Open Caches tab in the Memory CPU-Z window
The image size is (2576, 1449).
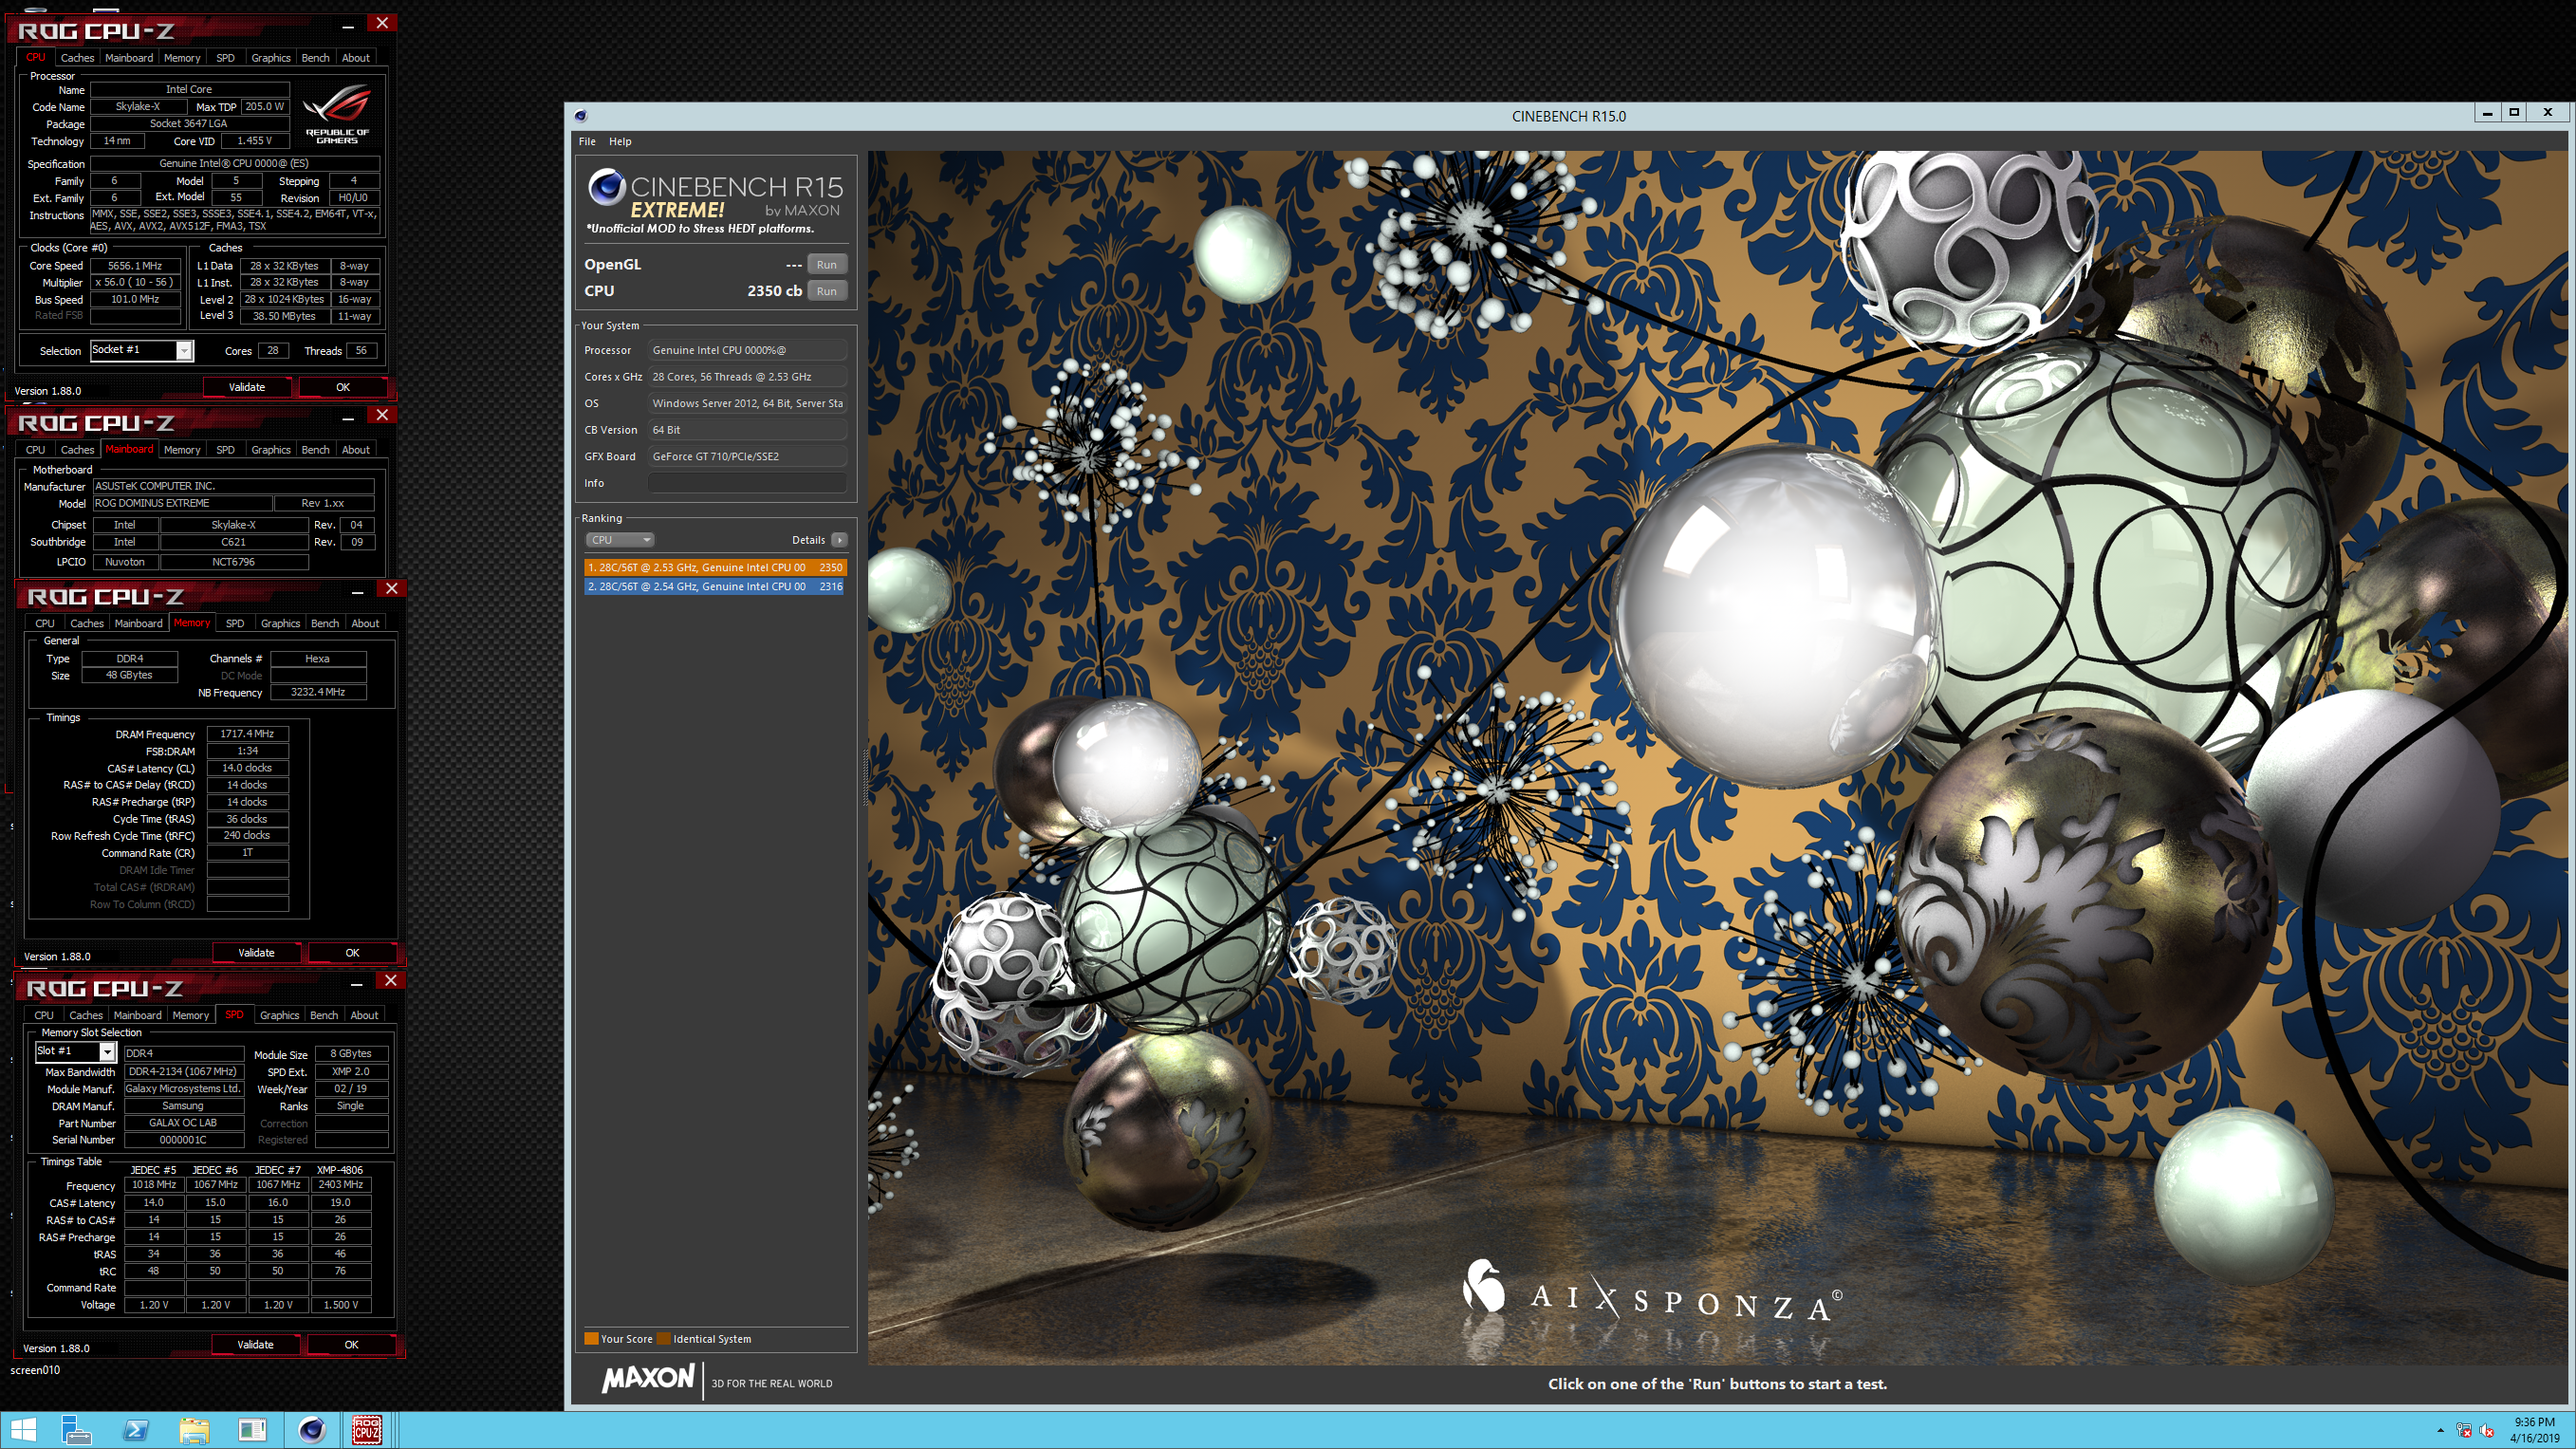click(87, 624)
